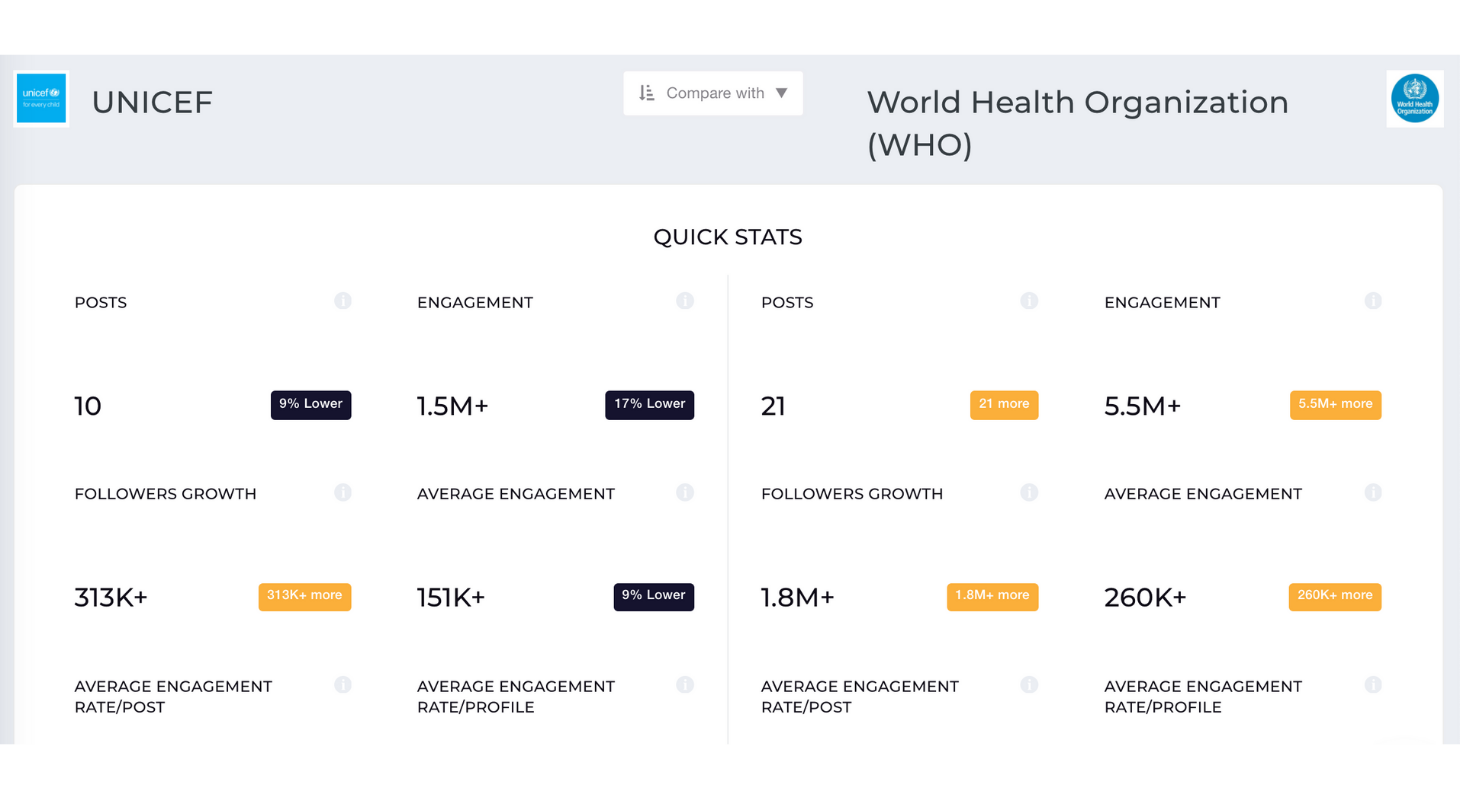Click the UNICEF profile name heading
This screenshot has height=800, width=1460.
[x=152, y=102]
